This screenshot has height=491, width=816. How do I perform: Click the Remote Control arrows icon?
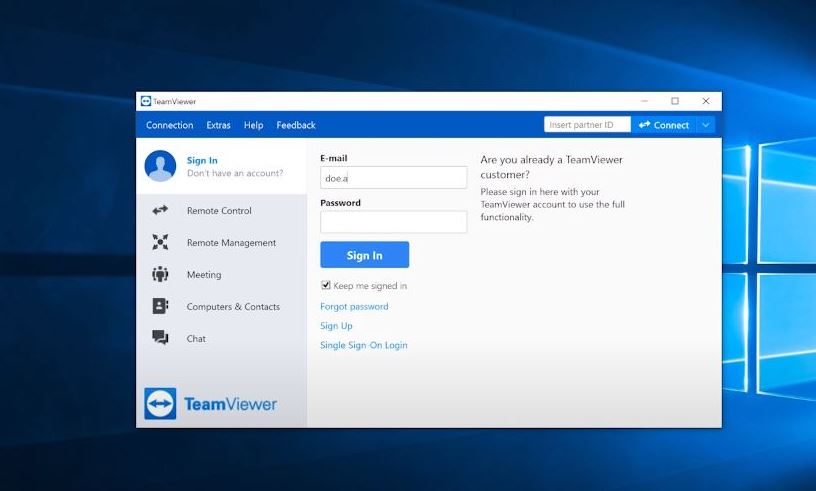tap(160, 210)
